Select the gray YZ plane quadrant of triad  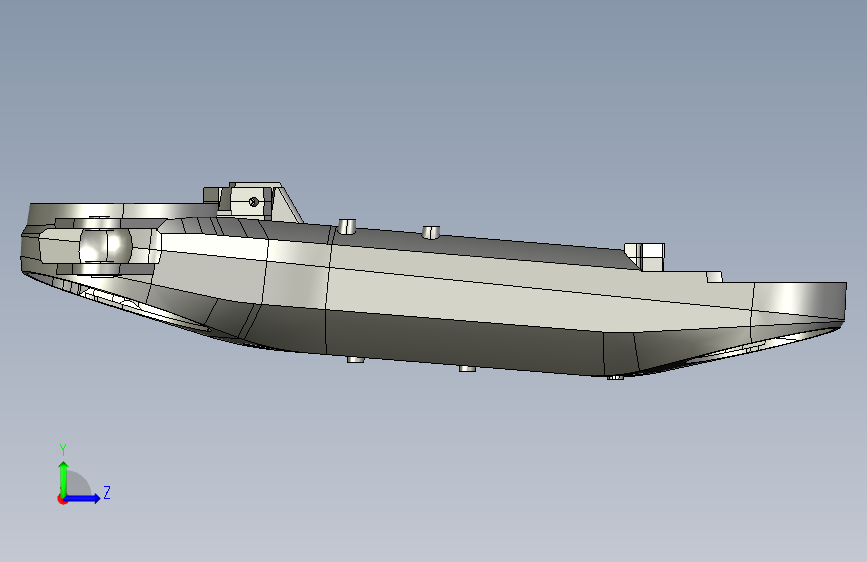point(78,484)
